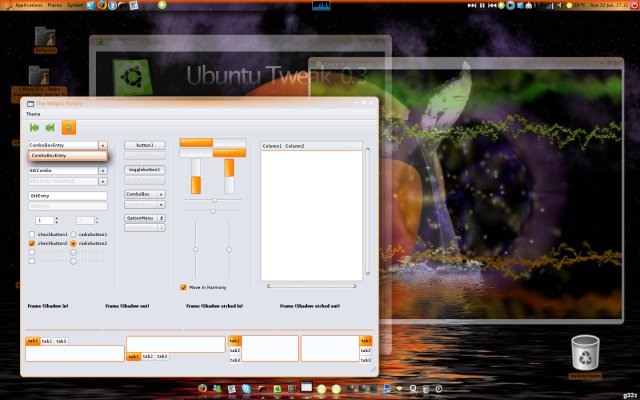Select tab3 in the bottom-tabbed notebook

tap(162, 356)
